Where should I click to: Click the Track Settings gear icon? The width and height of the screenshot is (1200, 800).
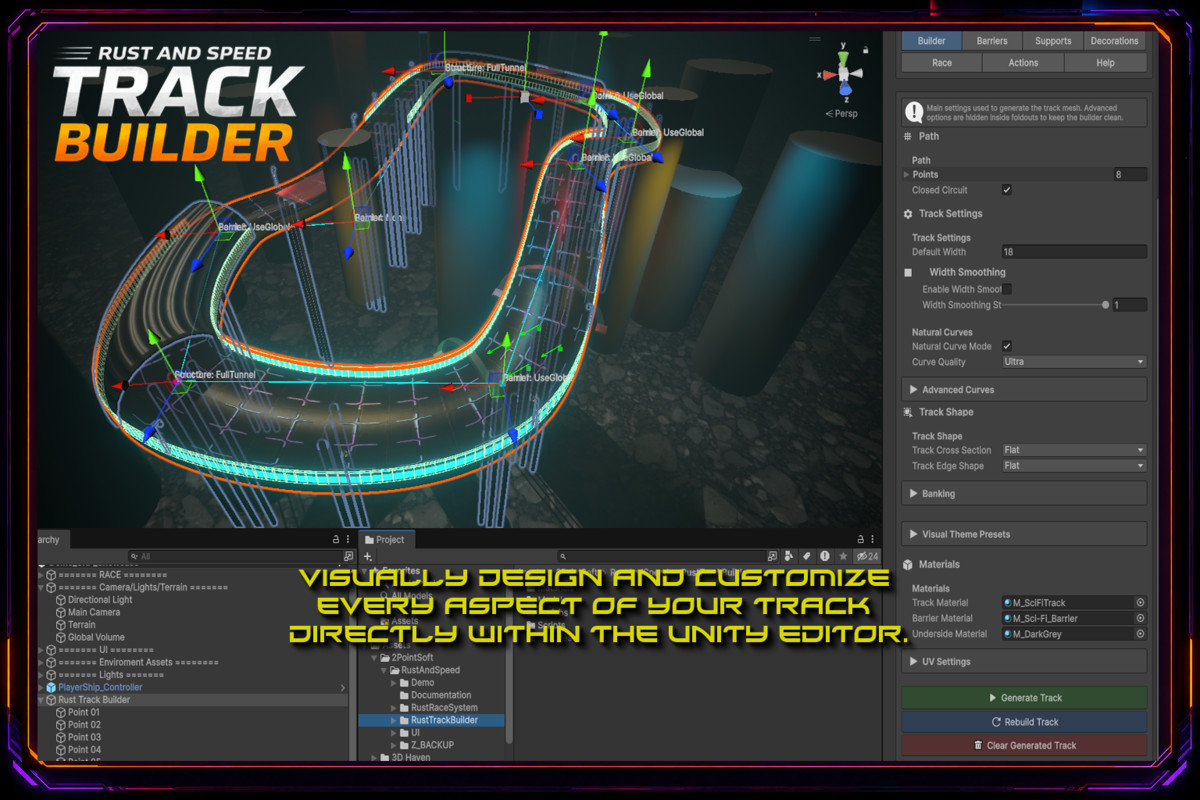(x=908, y=214)
